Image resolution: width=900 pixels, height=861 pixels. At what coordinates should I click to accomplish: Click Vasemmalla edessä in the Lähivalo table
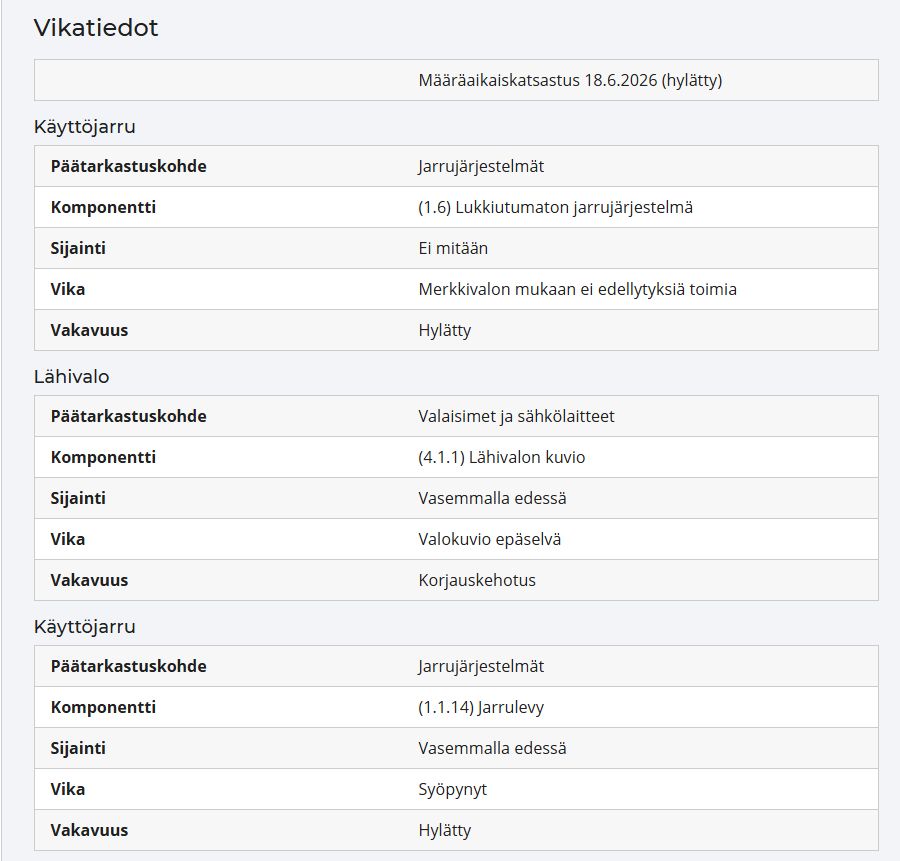(x=492, y=498)
